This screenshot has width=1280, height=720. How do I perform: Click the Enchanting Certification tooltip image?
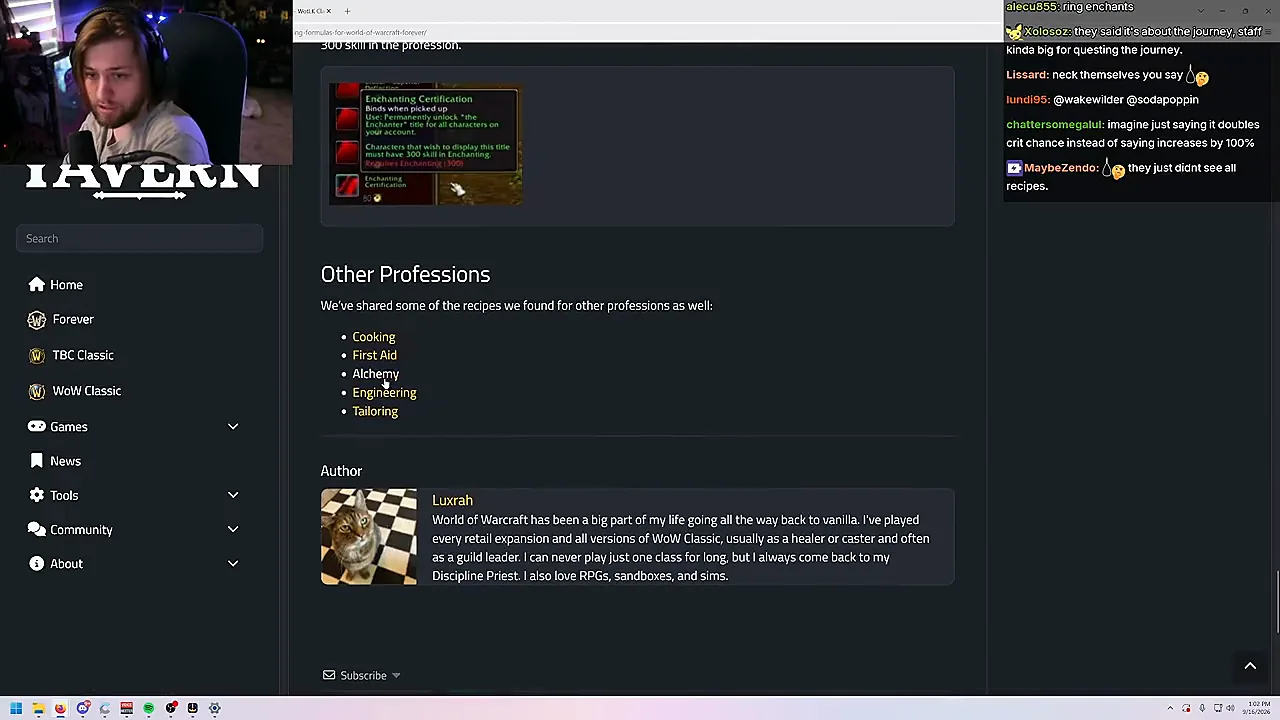click(x=426, y=145)
